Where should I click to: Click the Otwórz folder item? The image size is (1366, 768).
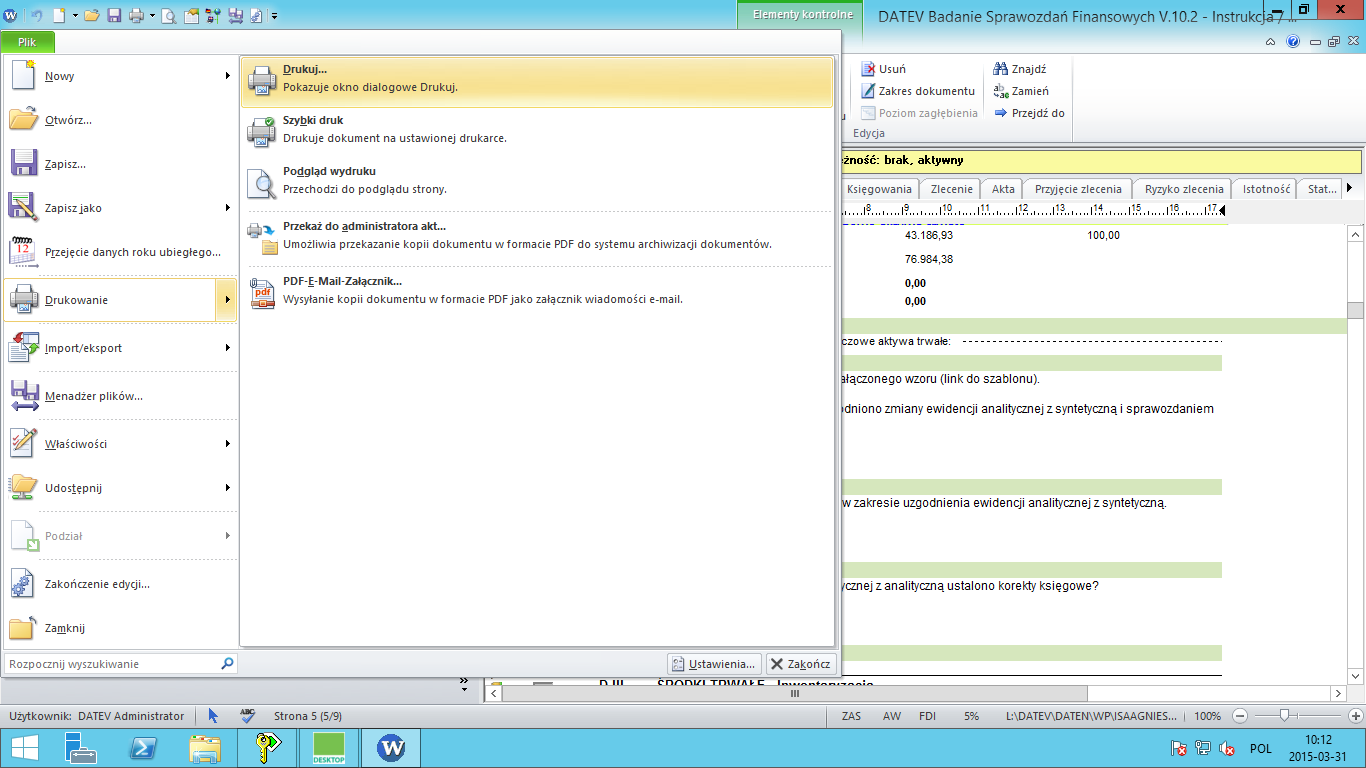120,120
